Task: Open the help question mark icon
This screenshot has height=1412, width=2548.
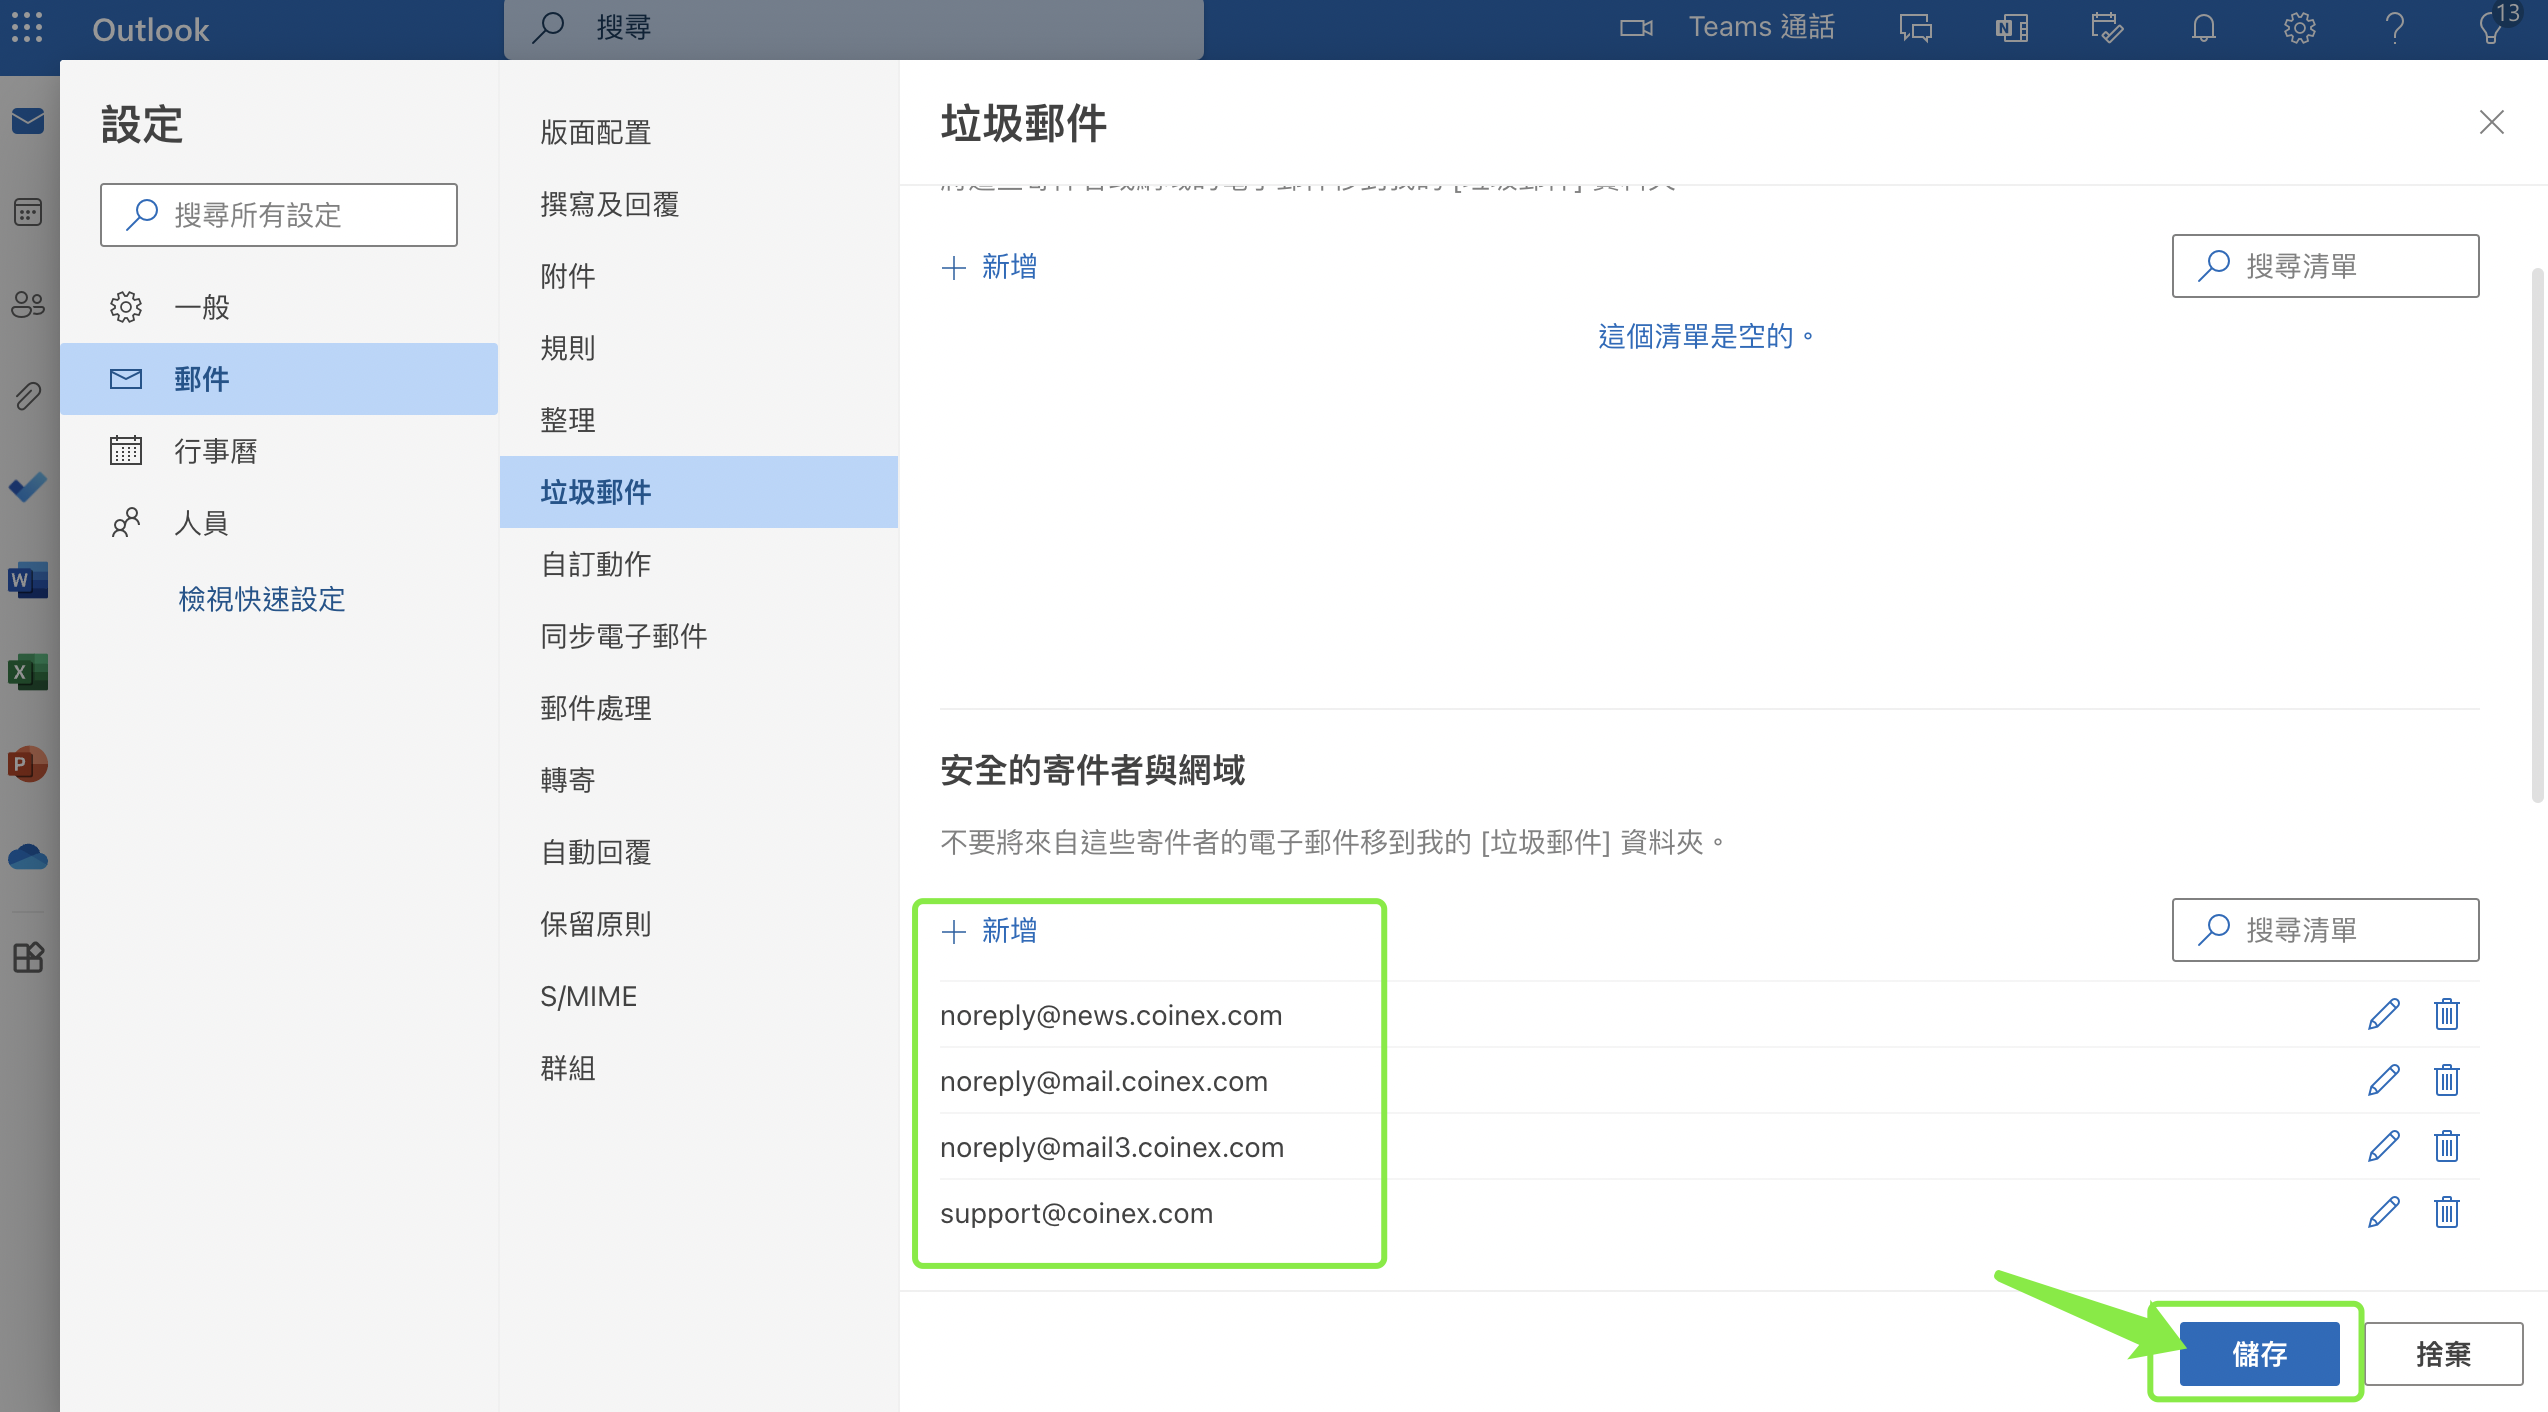Action: click(2394, 28)
